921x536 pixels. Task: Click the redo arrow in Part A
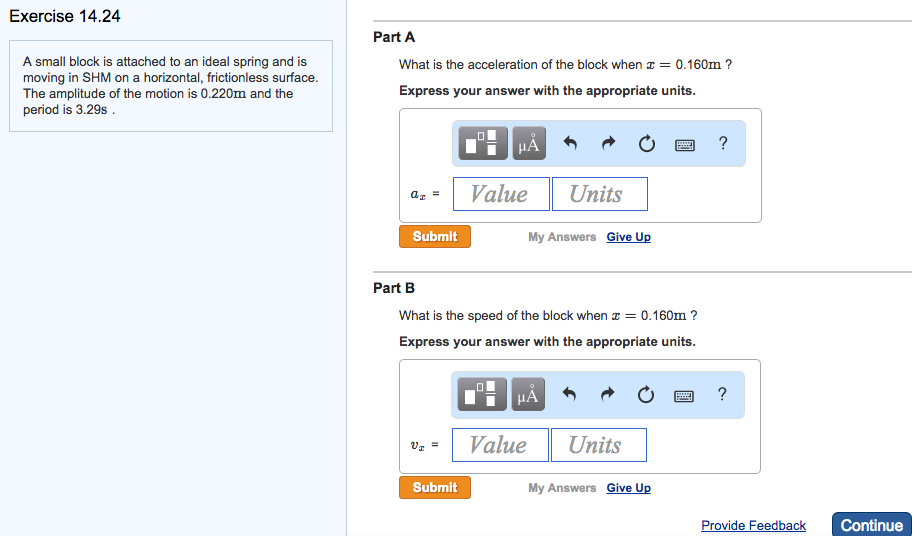[608, 144]
